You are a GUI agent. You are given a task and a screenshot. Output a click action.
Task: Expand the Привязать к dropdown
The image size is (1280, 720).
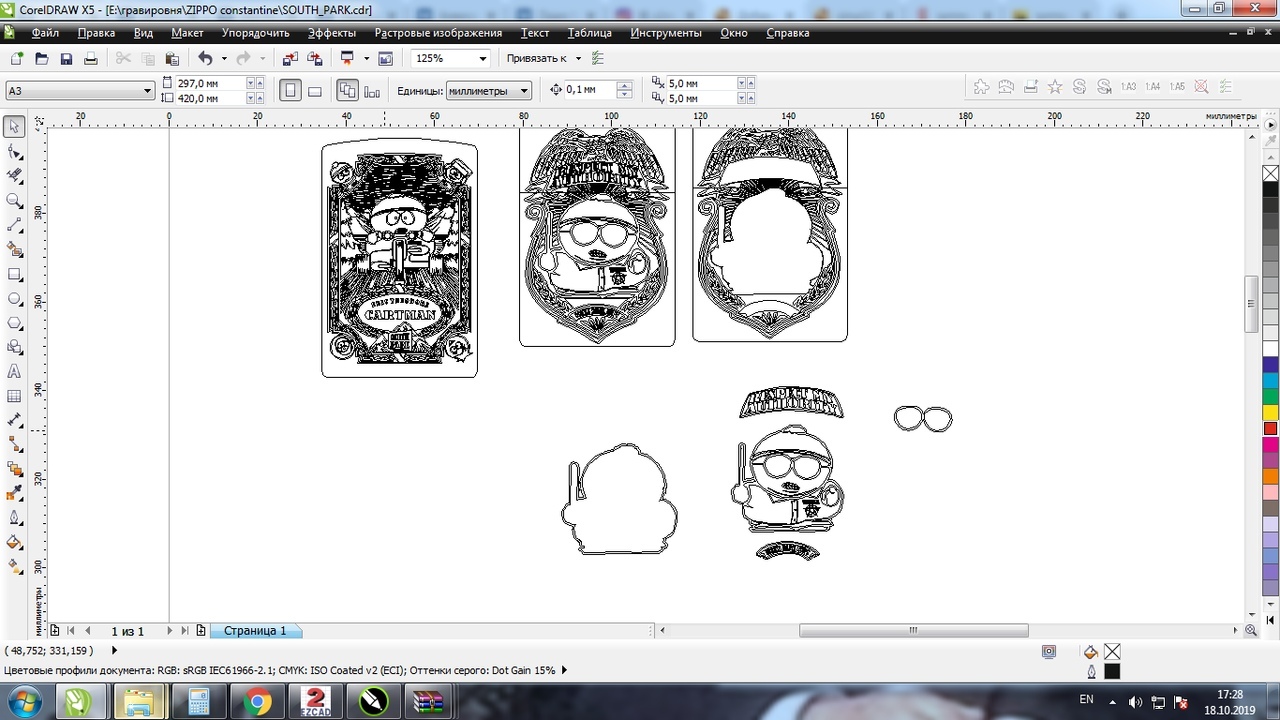point(578,59)
